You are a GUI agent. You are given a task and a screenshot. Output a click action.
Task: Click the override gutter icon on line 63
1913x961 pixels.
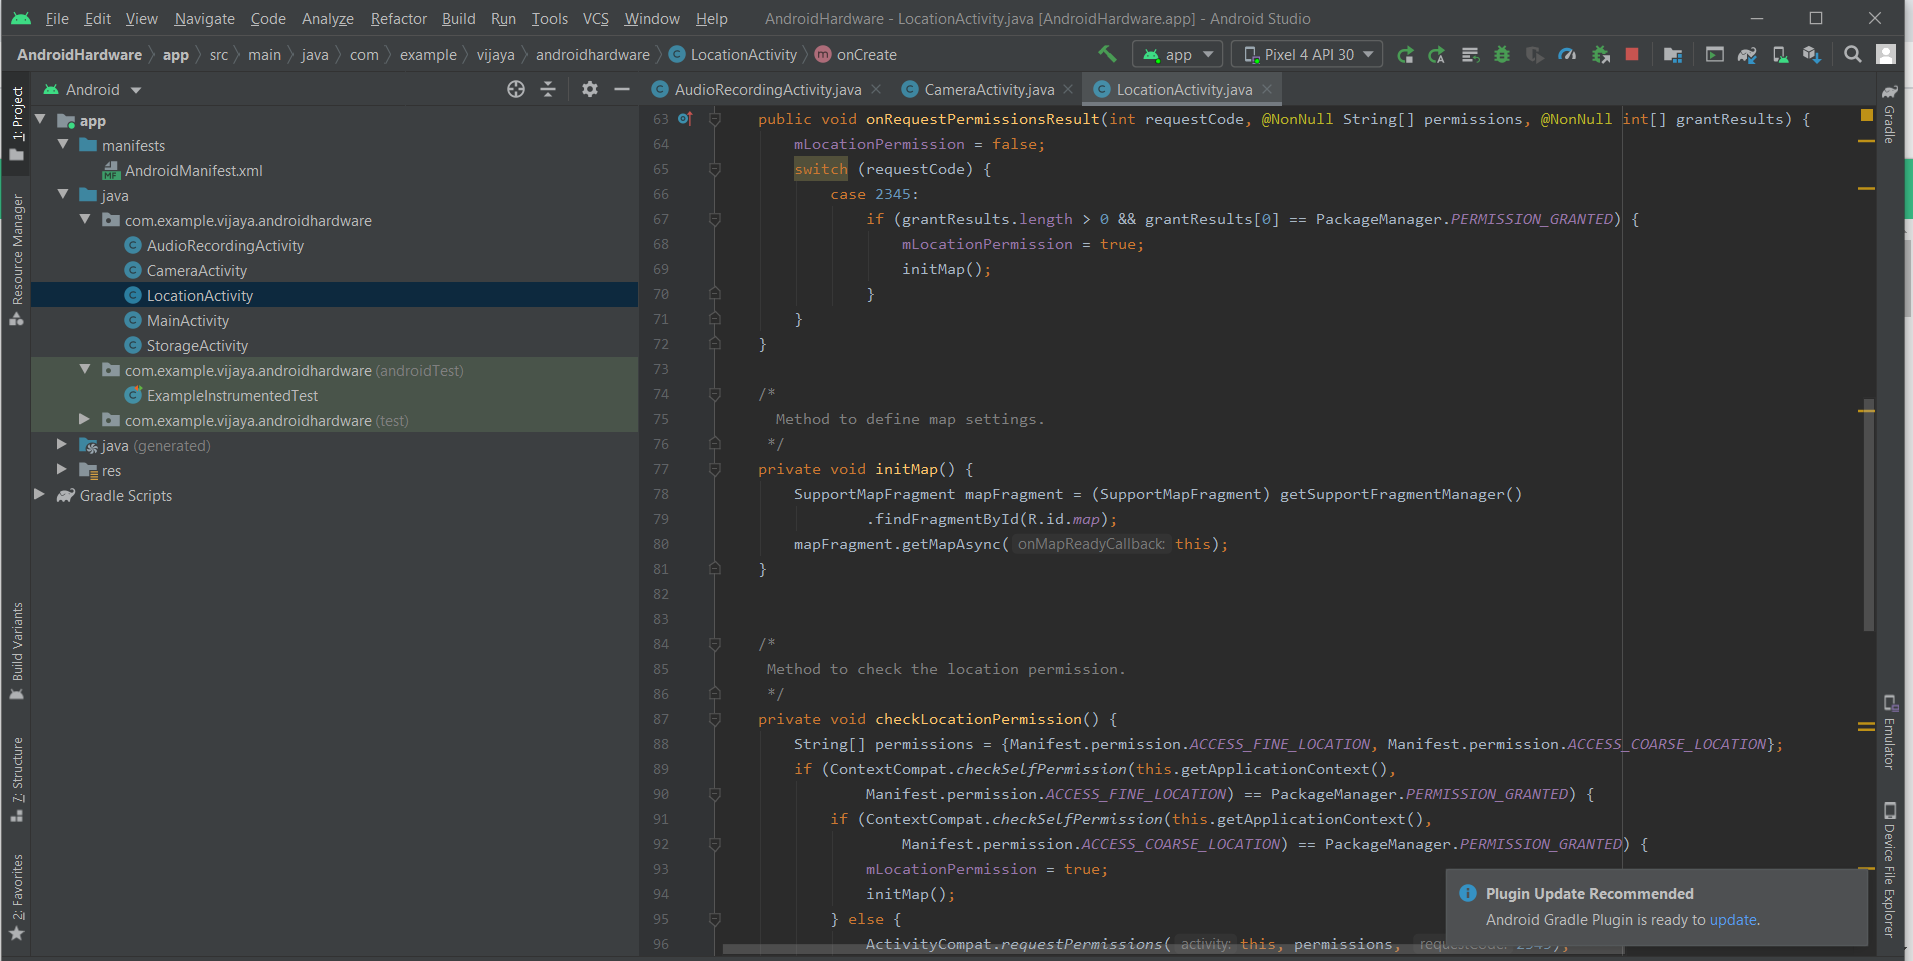click(x=685, y=119)
